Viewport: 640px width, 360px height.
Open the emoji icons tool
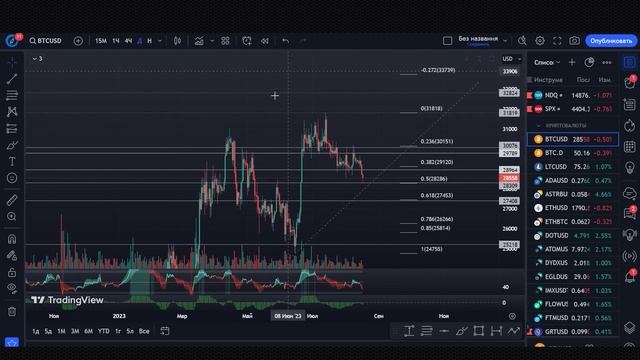pos(12,178)
